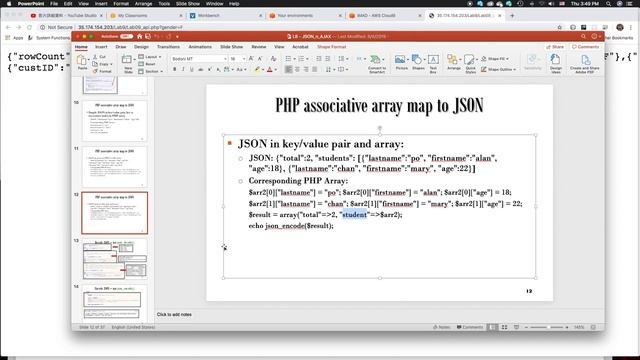Open the Animations ribbon tab
640x360 pixels.
click(x=200, y=47)
